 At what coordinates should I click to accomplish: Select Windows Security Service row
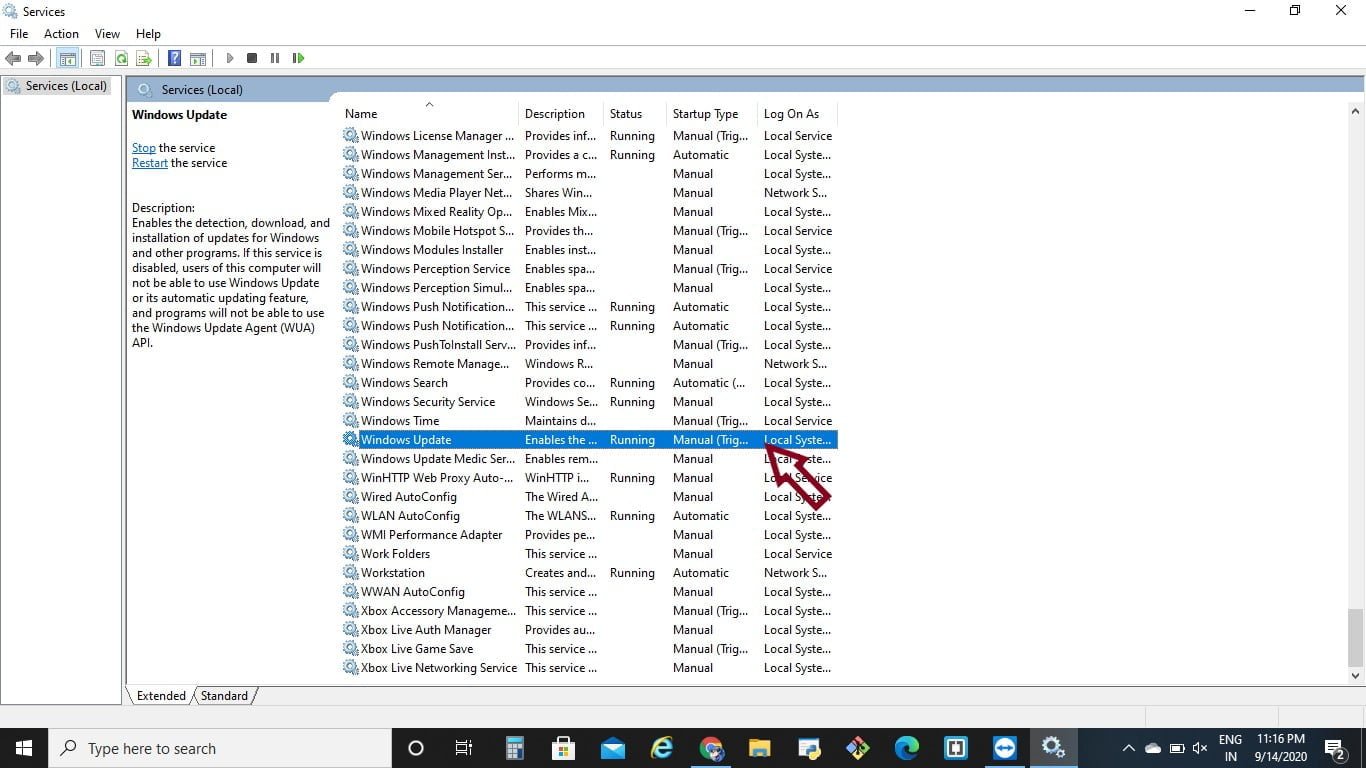tap(589, 402)
